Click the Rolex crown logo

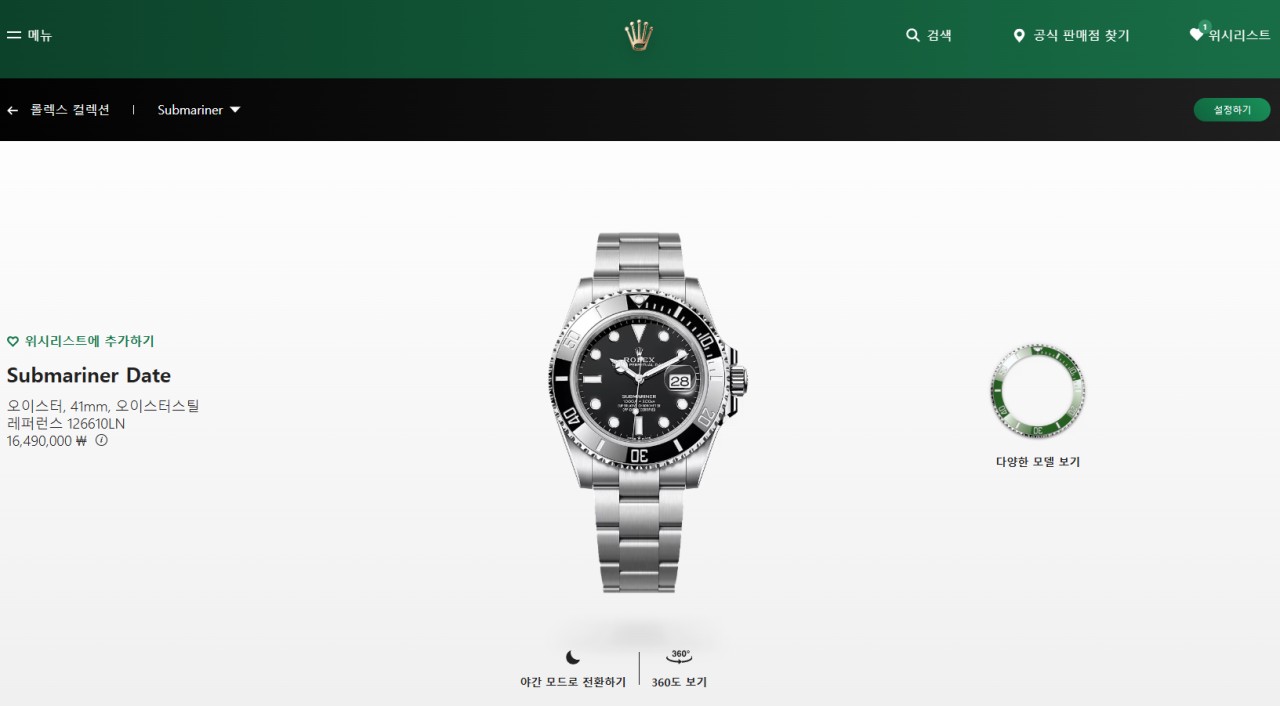click(639, 35)
